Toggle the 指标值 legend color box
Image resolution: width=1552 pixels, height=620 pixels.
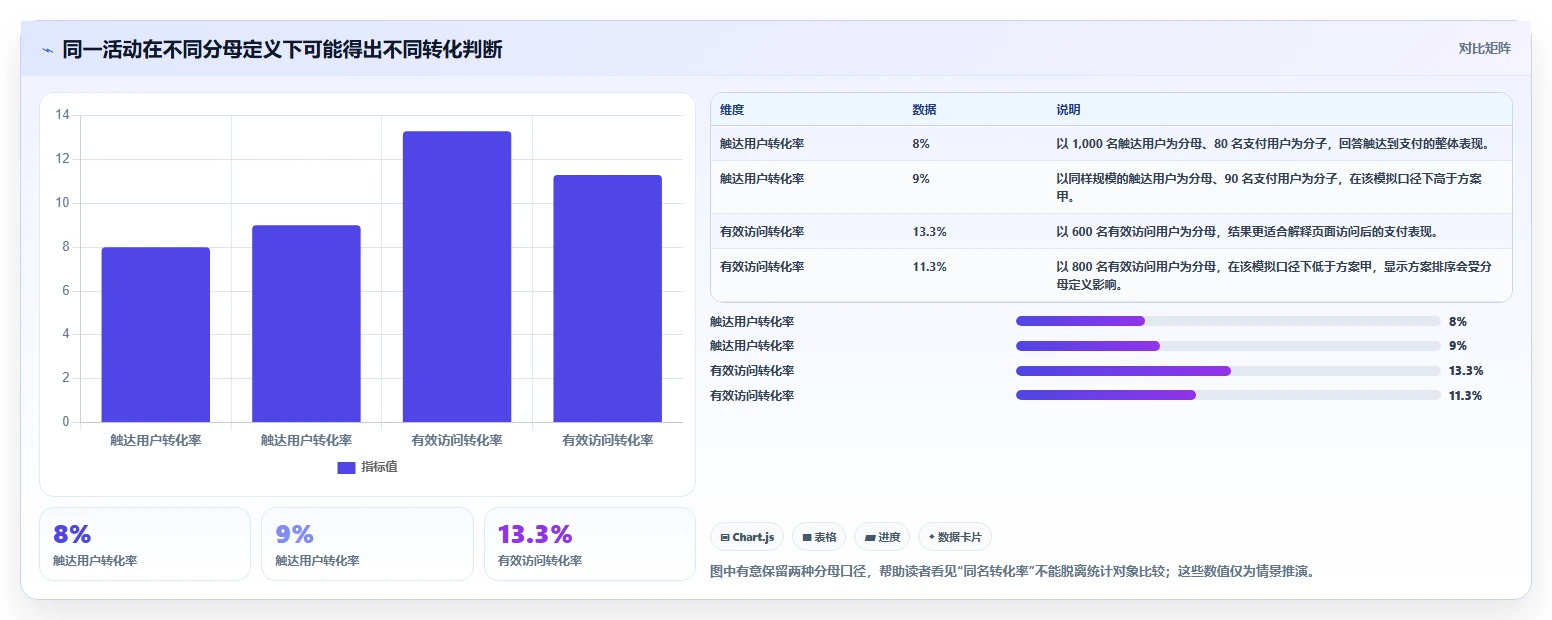346,467
